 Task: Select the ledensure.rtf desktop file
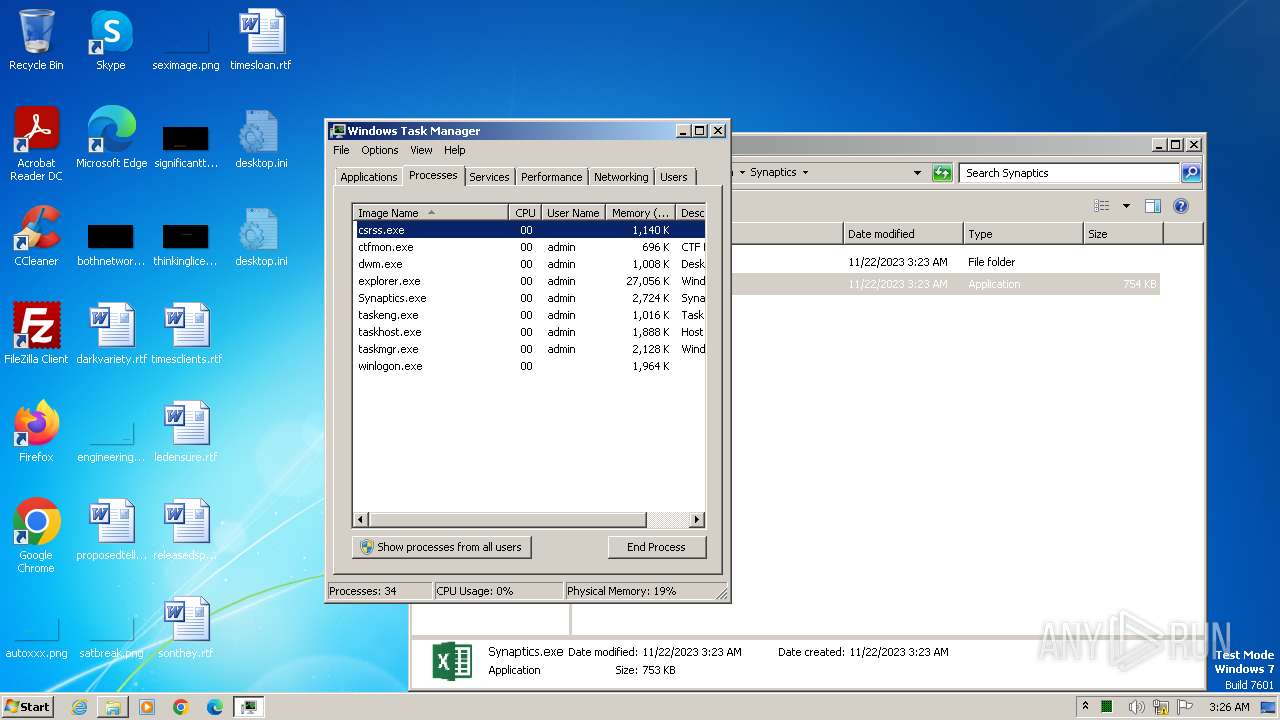click(x=186, y=432)
